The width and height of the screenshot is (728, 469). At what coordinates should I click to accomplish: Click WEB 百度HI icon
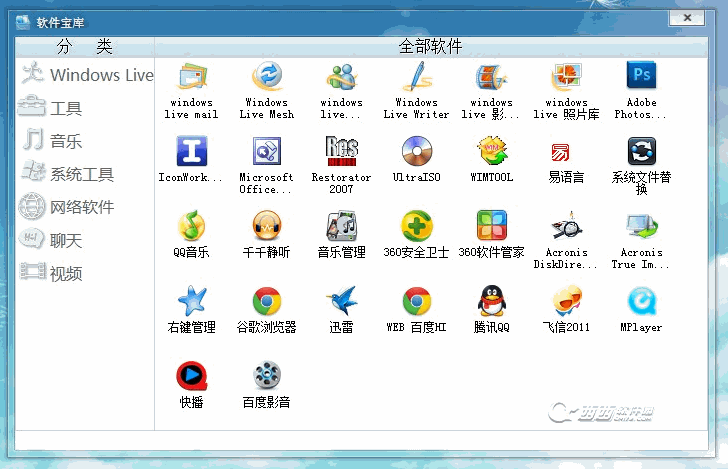417,301
